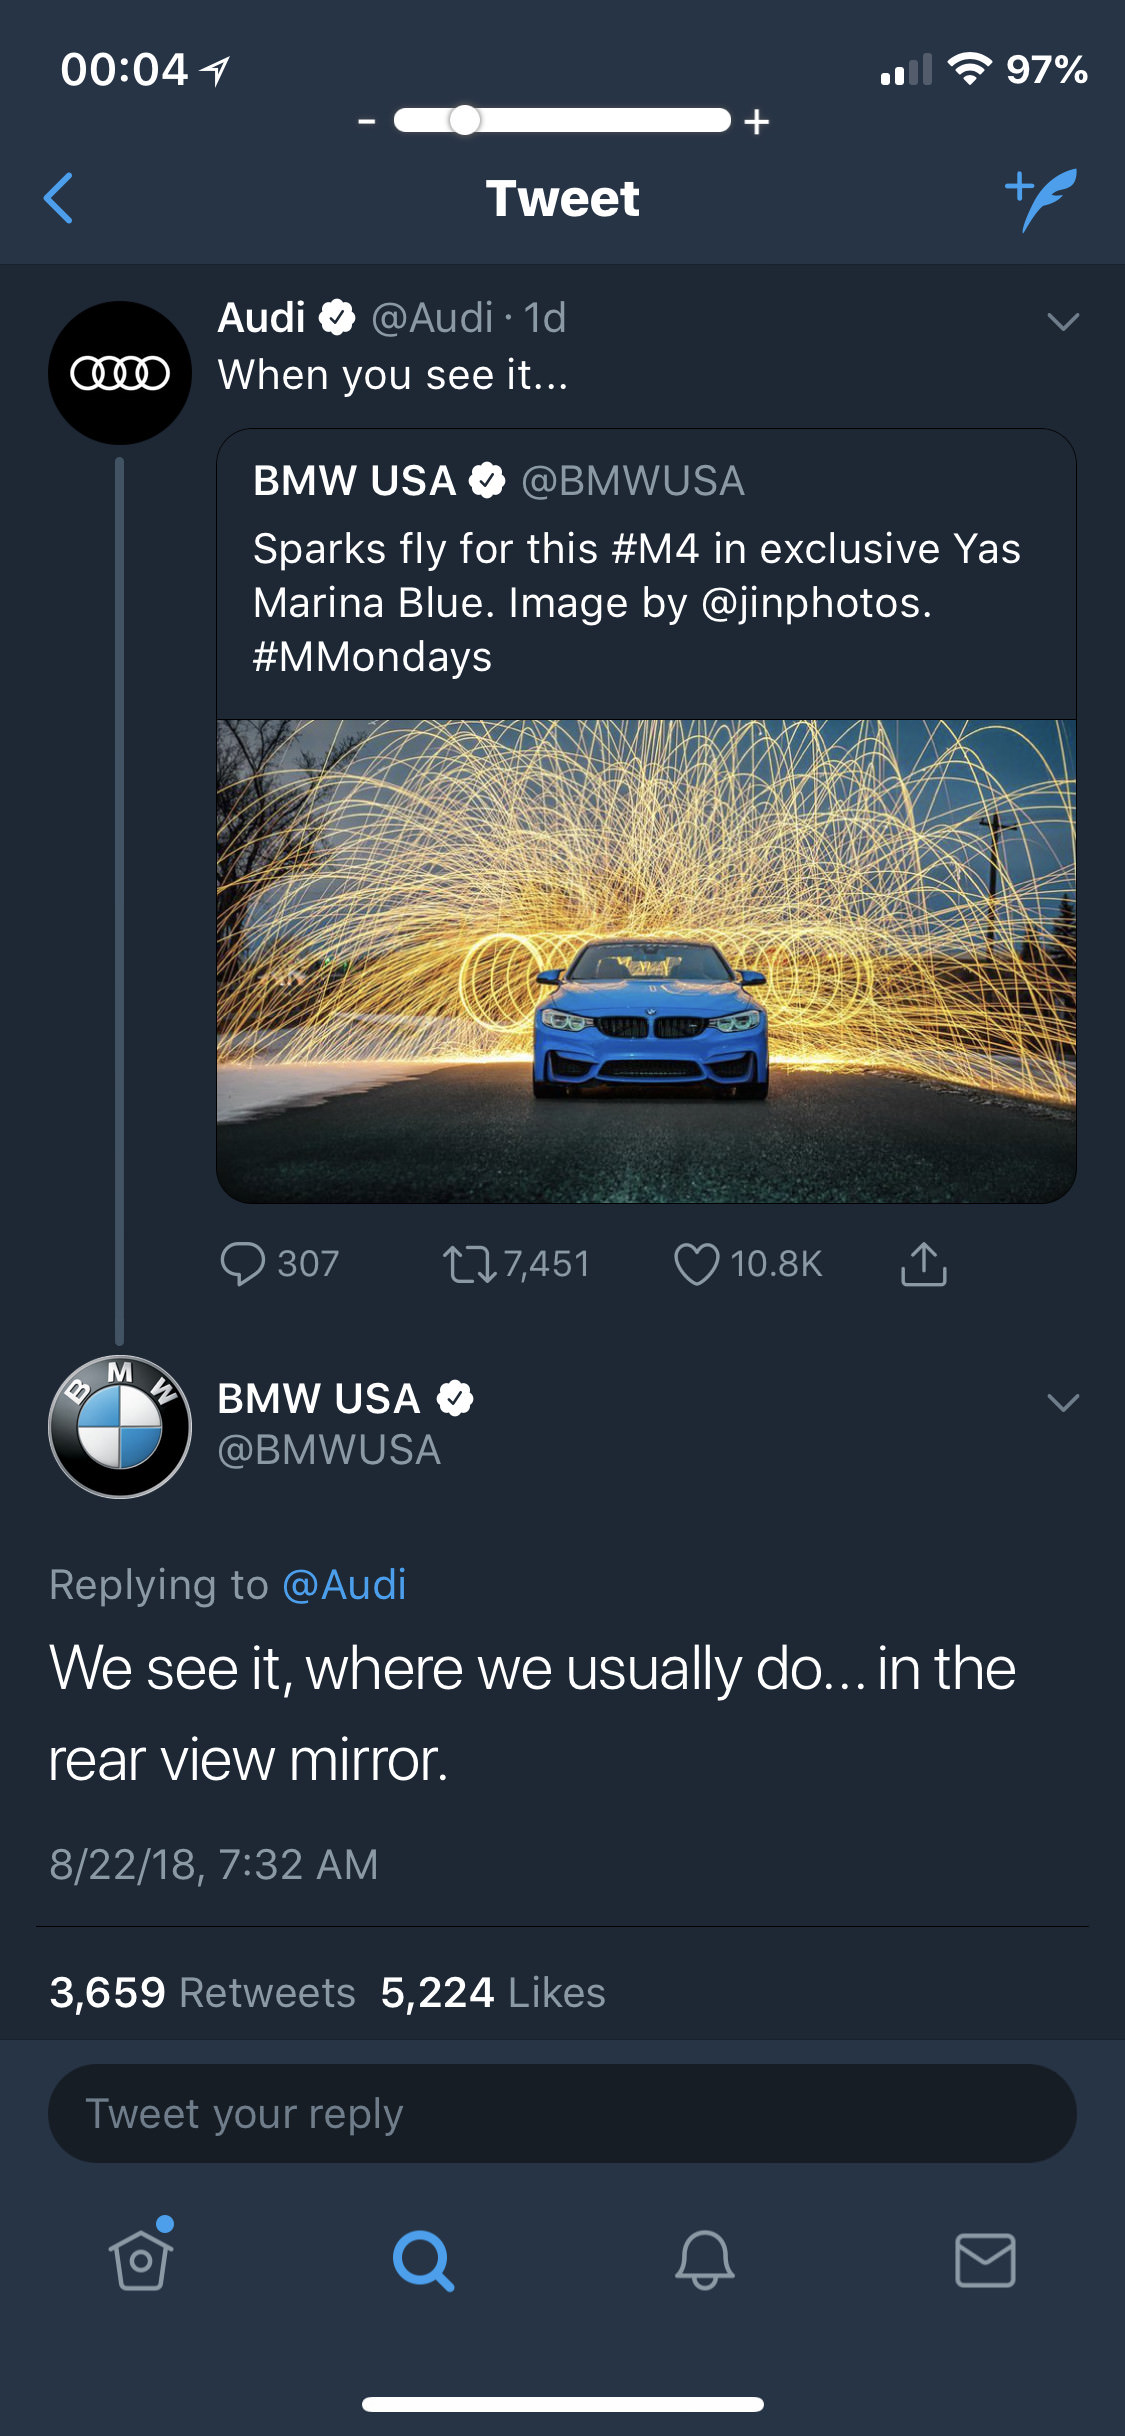This screenshot has width=1125, height=2436.
Task: Reply to Audi's tweet via comment icon
Action: pos(243,1263)
